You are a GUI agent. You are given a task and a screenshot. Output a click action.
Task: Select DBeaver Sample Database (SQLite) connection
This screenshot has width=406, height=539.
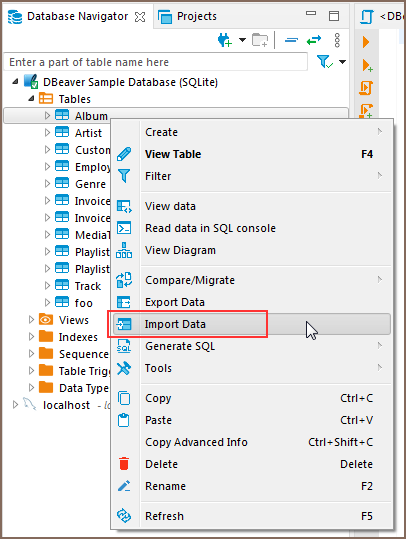pos(130,82)
